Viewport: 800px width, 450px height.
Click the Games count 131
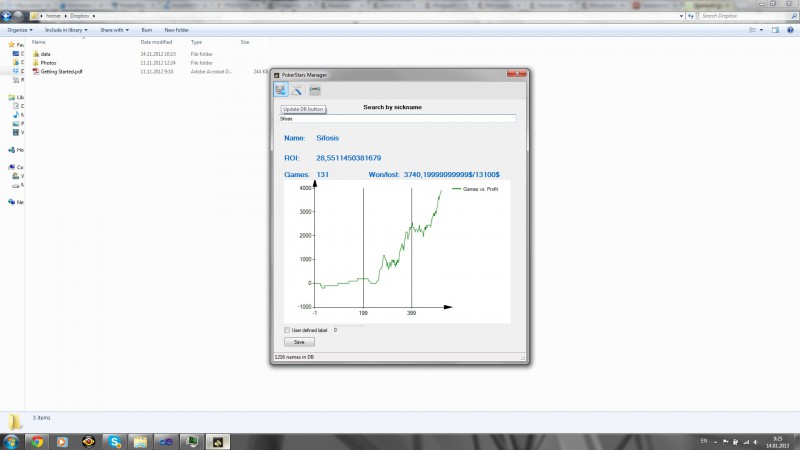pos(322,174)
